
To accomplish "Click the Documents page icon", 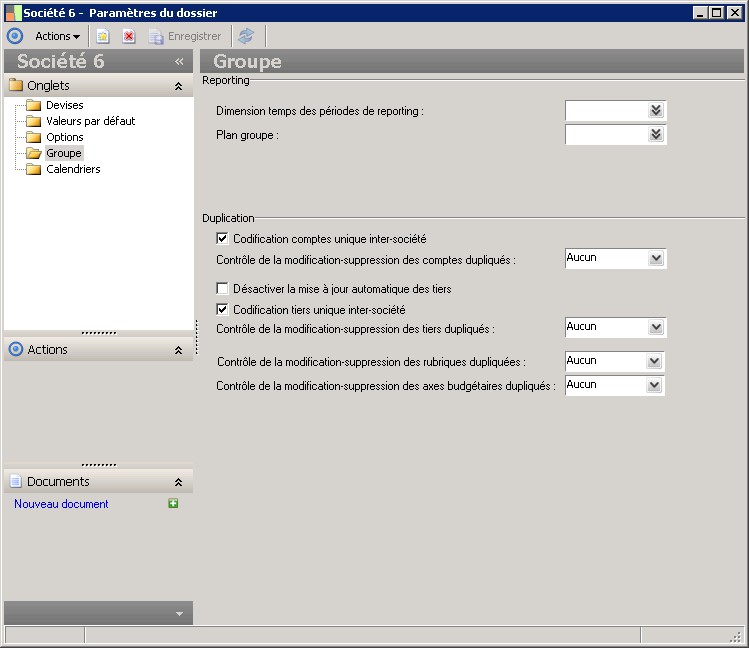I will (16, 481).
